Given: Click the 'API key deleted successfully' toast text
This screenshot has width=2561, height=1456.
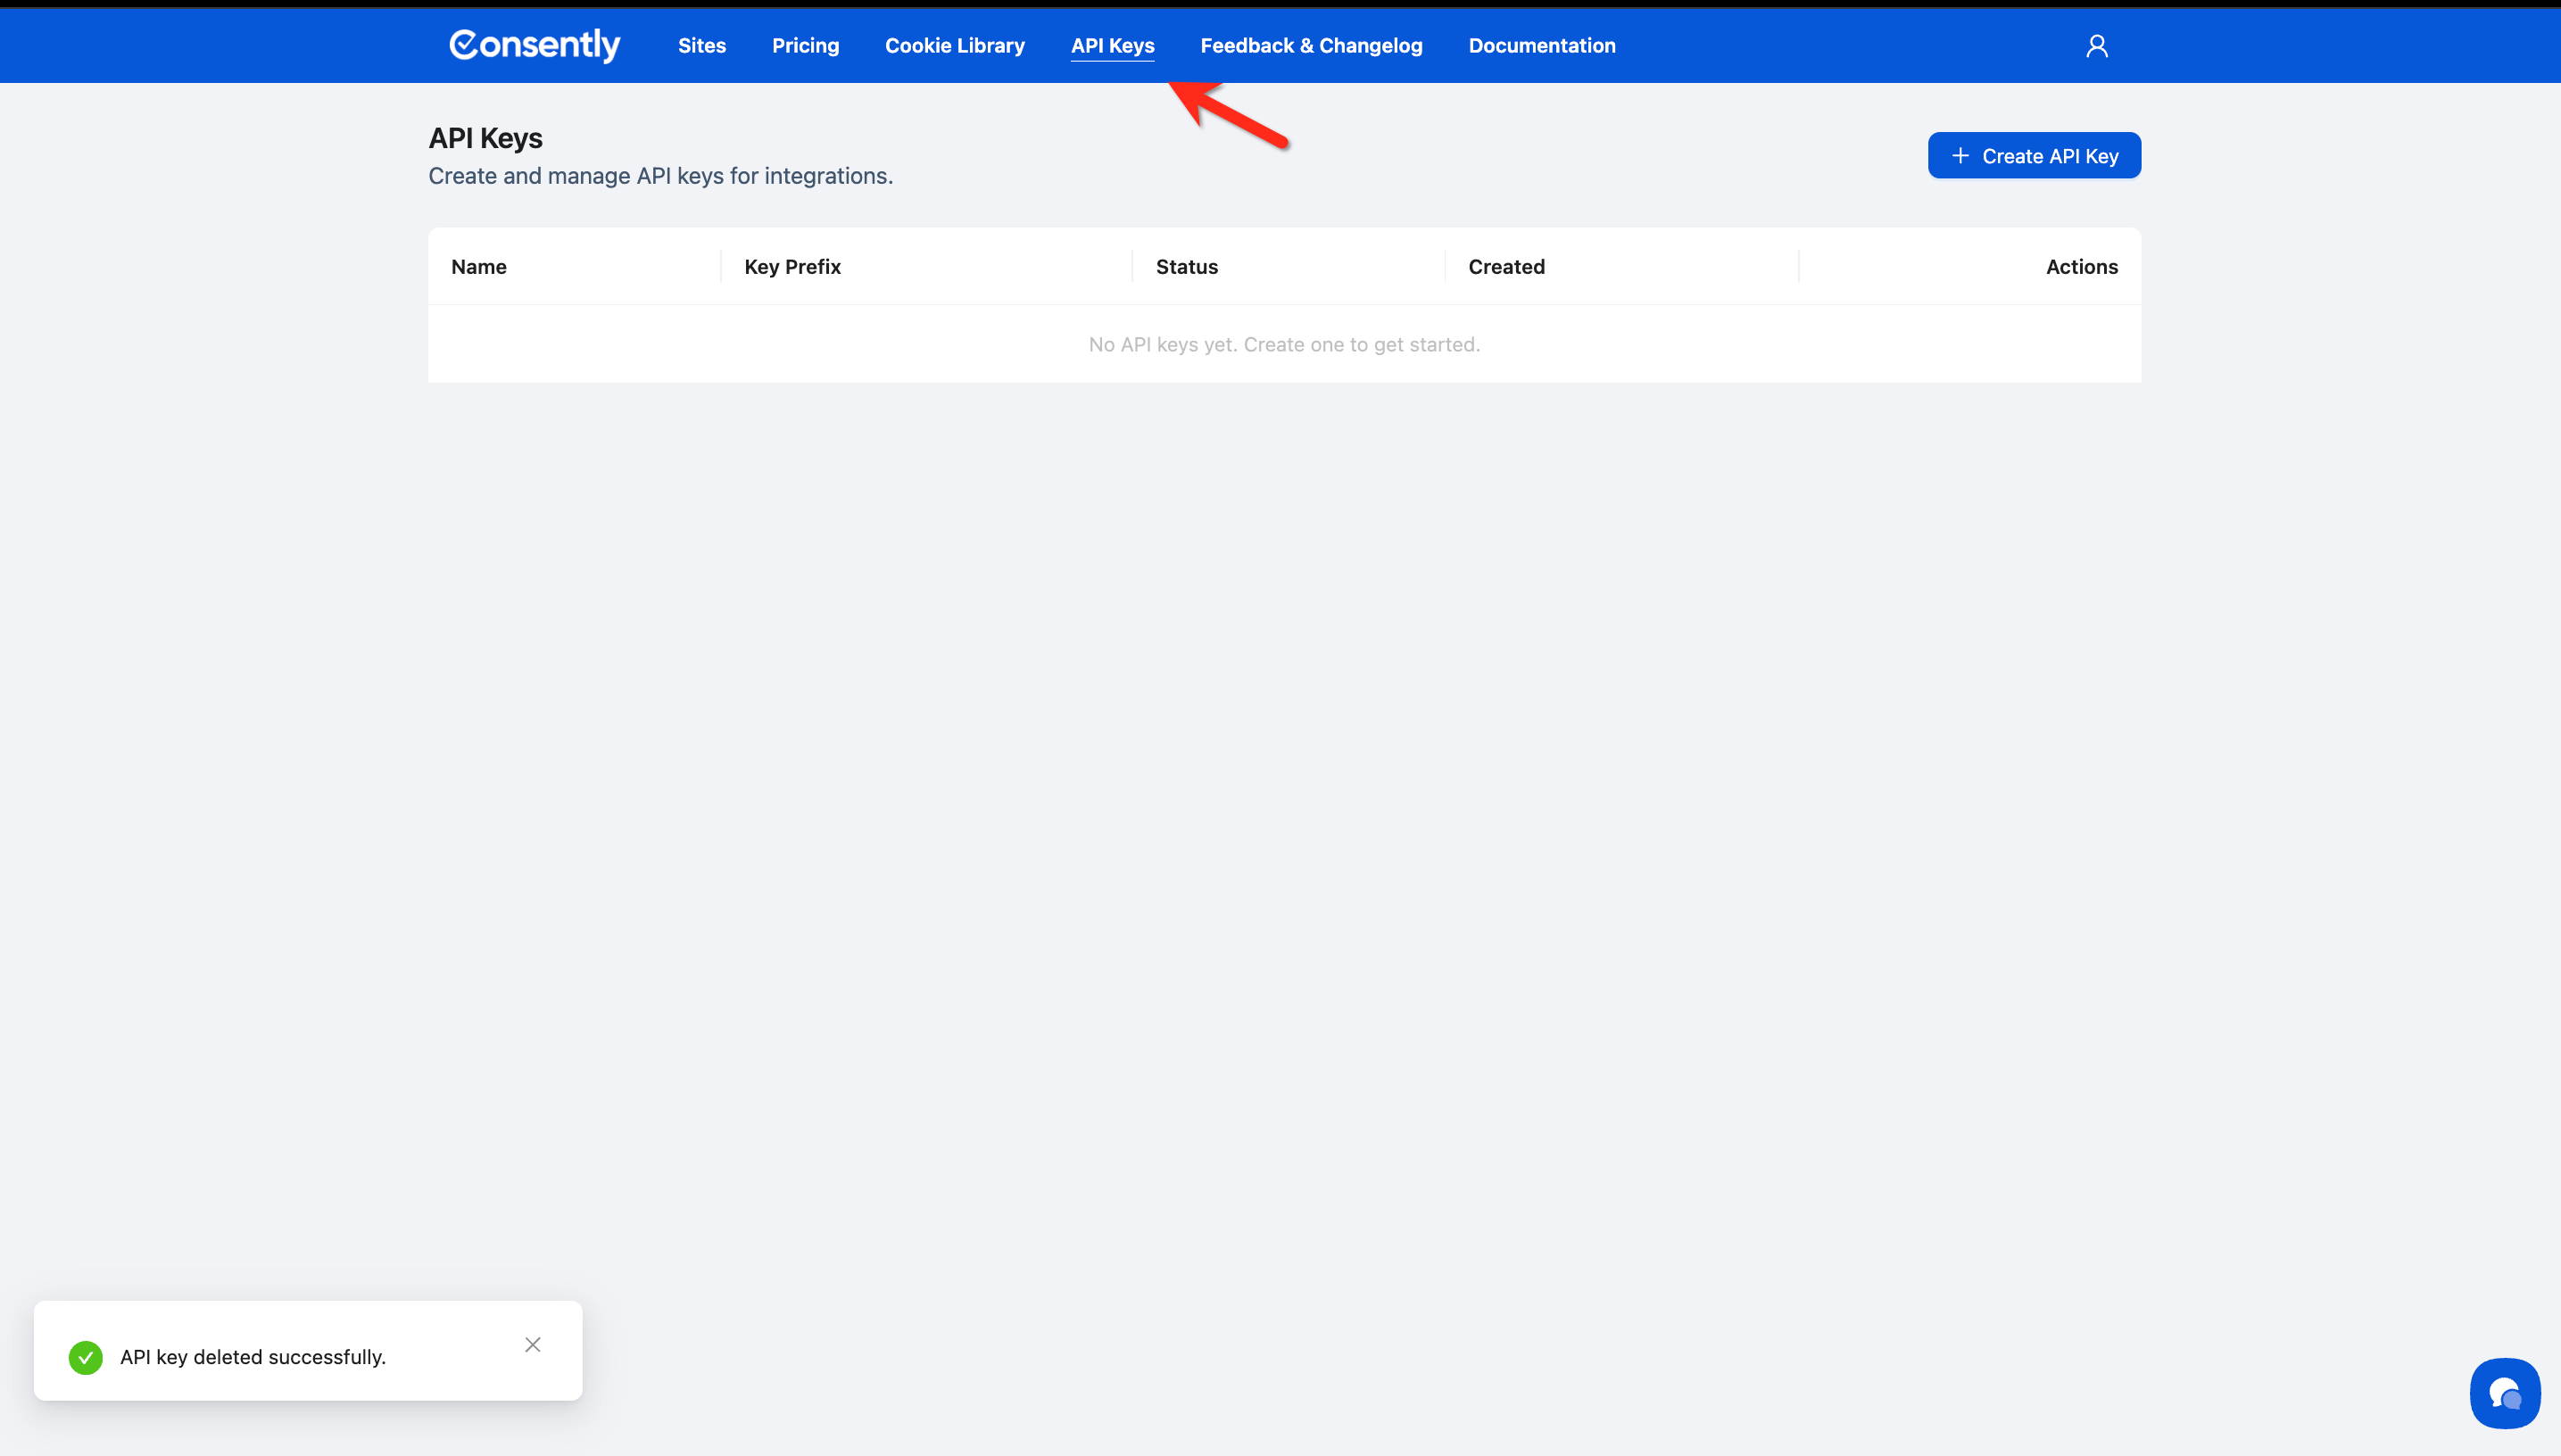Looking at the screenshot, I should point(253,1357).
